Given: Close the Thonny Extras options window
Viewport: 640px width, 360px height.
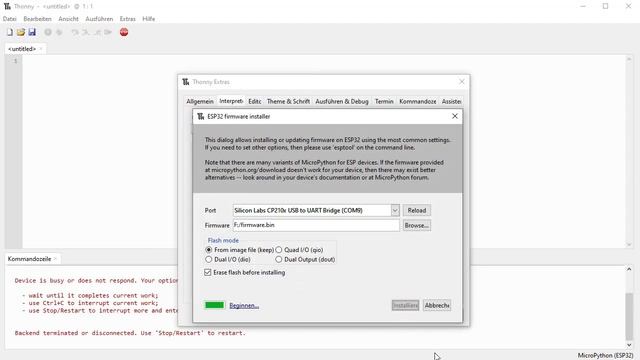Looking at the screenshot, I should pyautogui.click(x=462, y=82).
